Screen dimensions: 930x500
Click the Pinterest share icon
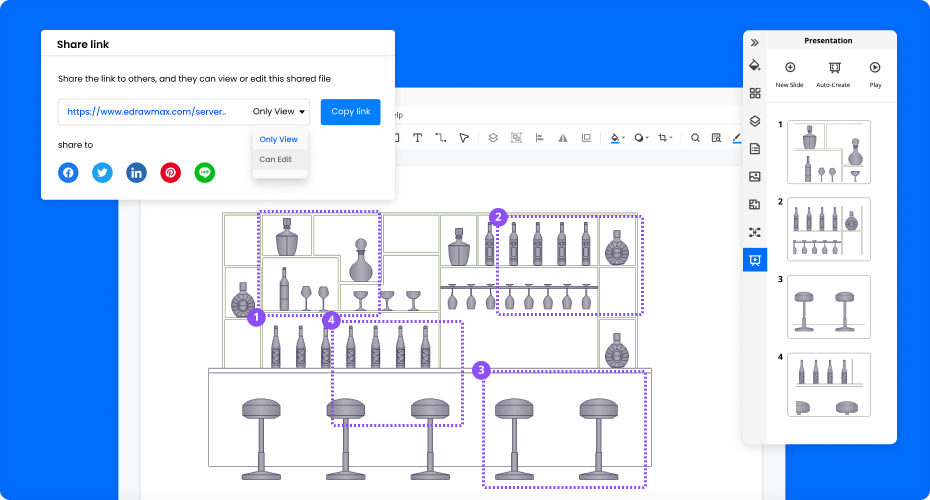coord(171,172)
